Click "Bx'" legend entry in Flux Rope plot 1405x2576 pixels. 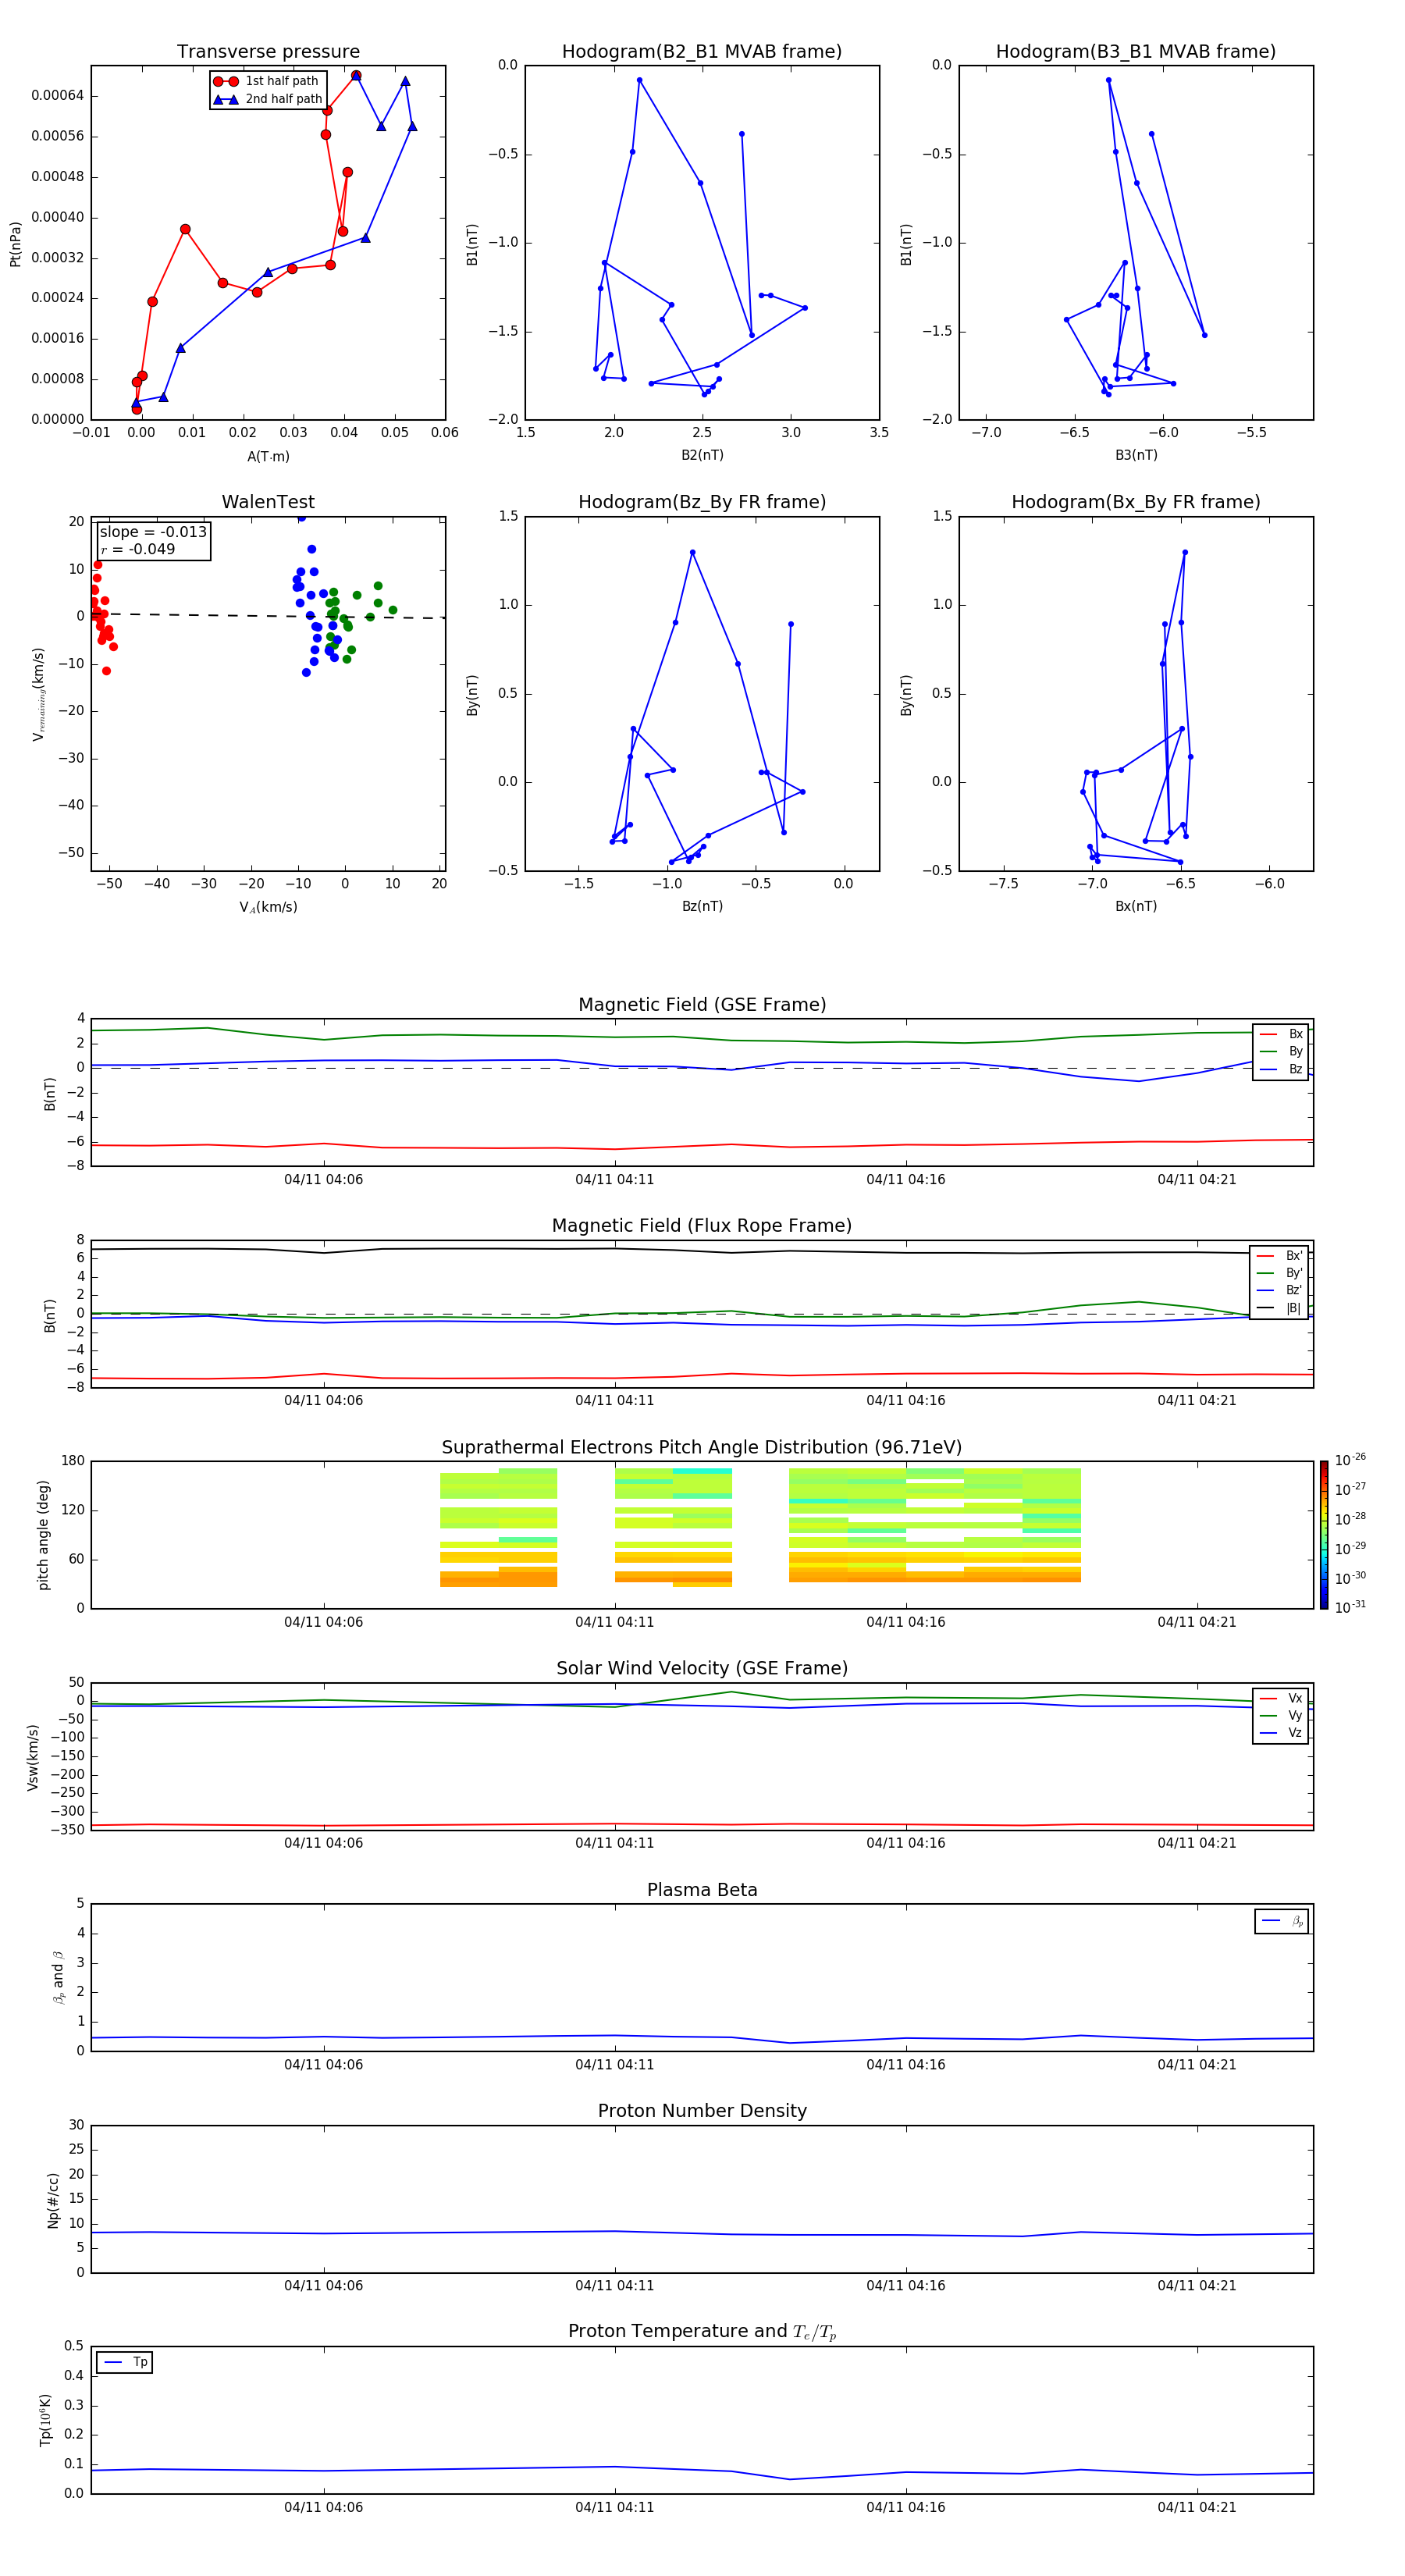click(x=1279, y=1256)
